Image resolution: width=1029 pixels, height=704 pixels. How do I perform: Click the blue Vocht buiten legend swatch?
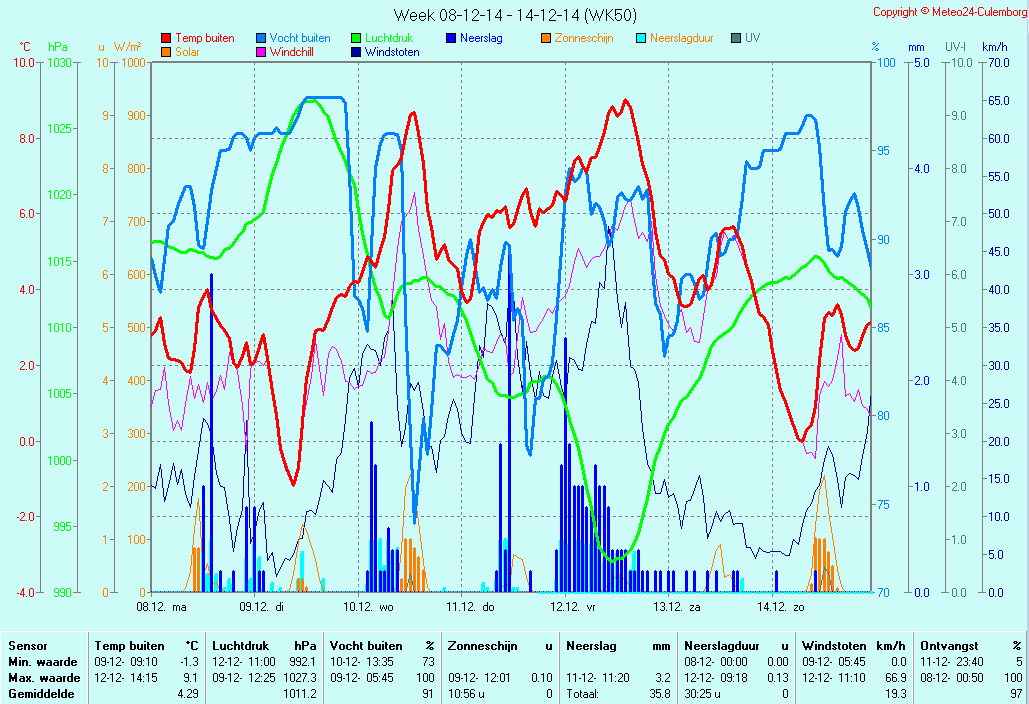click(261, 39)
